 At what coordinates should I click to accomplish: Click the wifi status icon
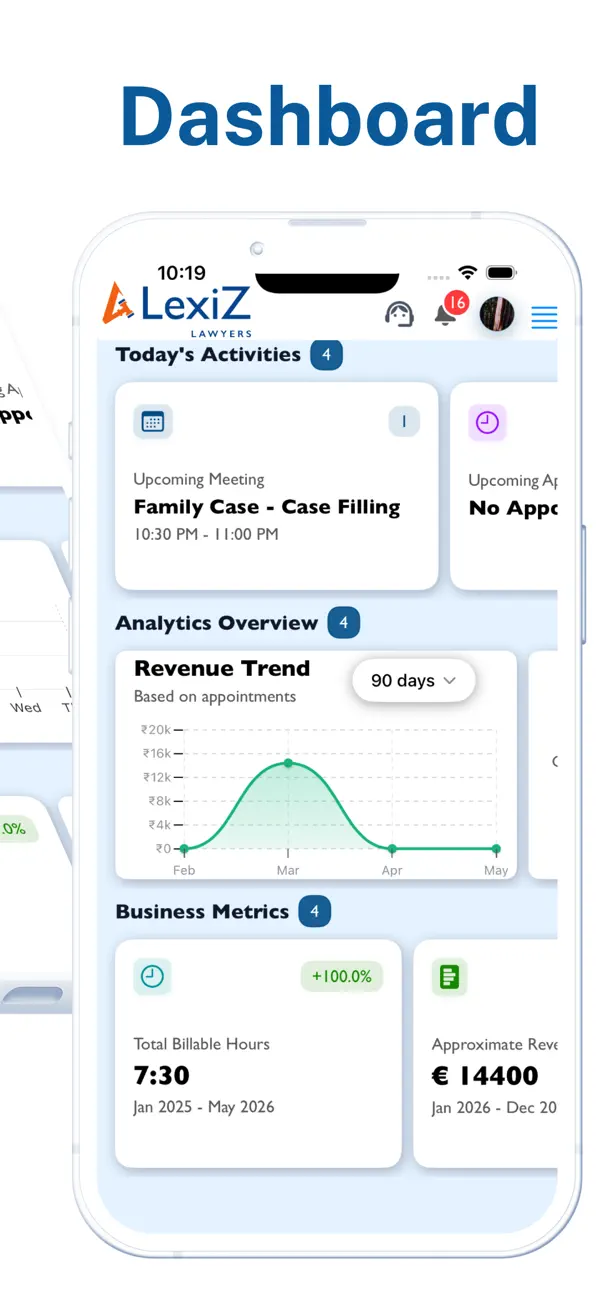pyautogui.click(x=468, y=273)
